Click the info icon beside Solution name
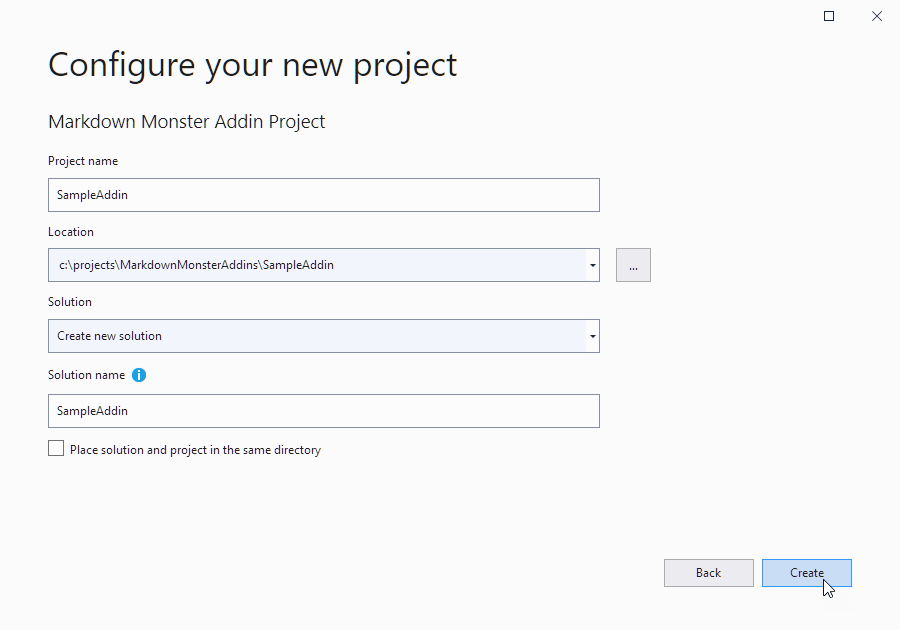This screenshot has height=630, width=900. point(139,375)
